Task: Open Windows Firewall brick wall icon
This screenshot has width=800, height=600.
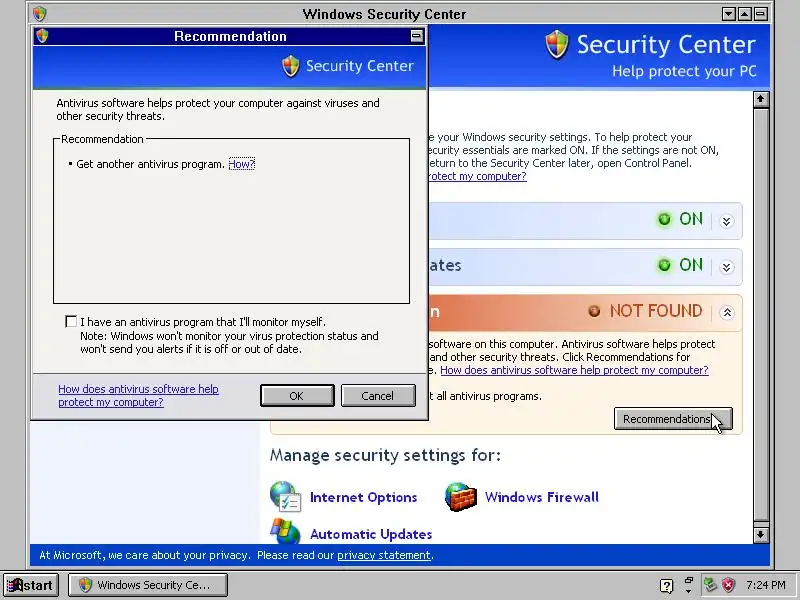Action: click(461, 496)
